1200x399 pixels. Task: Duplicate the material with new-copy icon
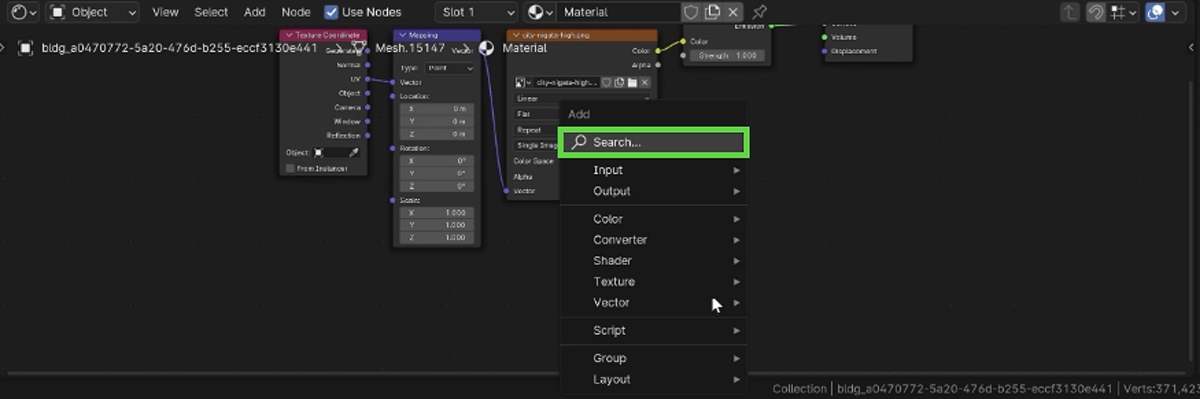712,12
